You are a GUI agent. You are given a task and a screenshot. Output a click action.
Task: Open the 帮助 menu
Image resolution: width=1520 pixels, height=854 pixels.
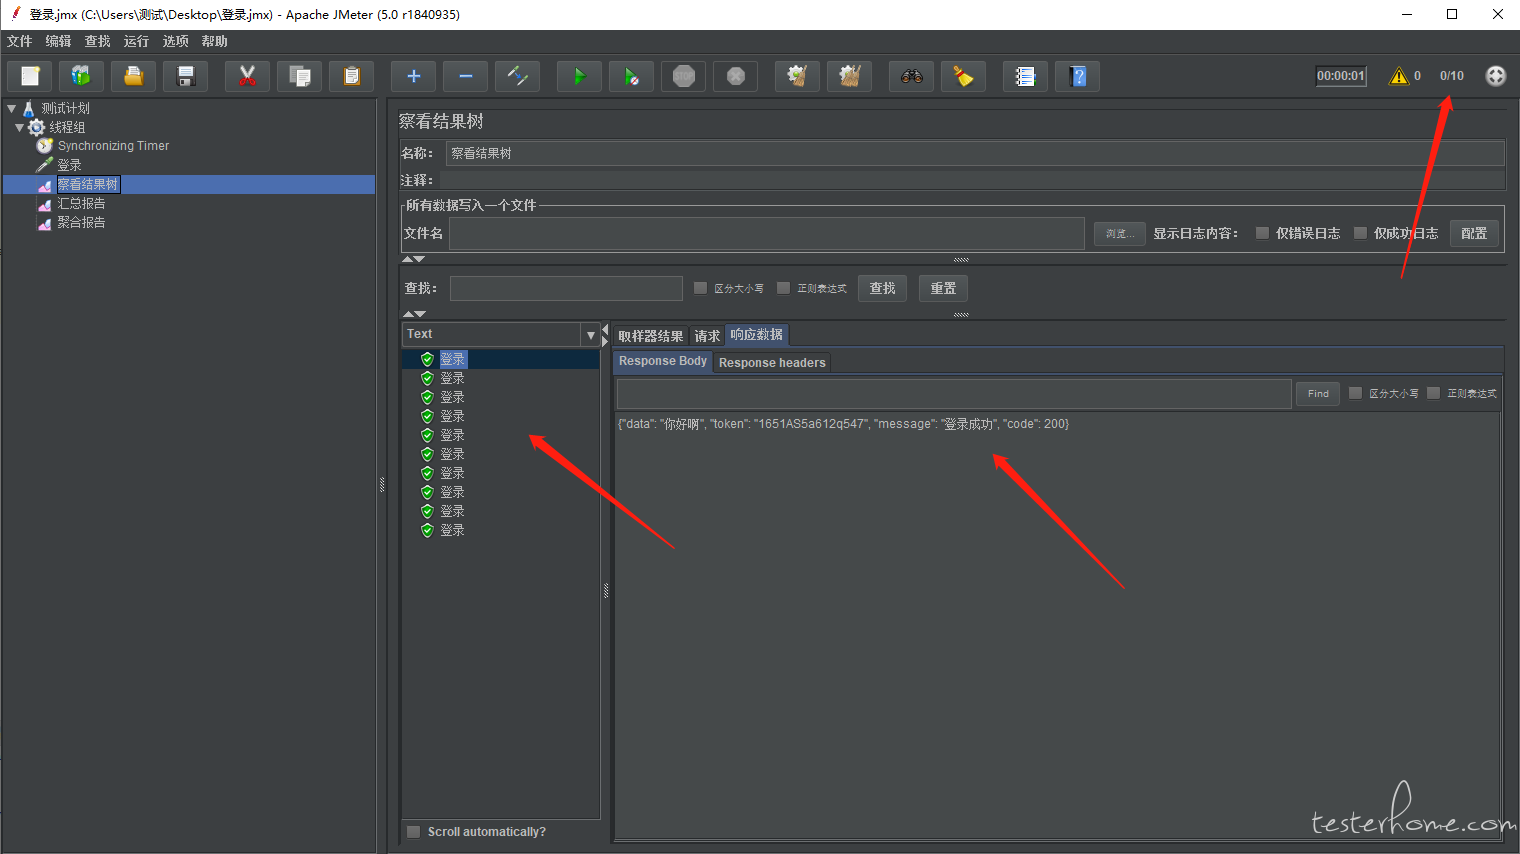215,41
